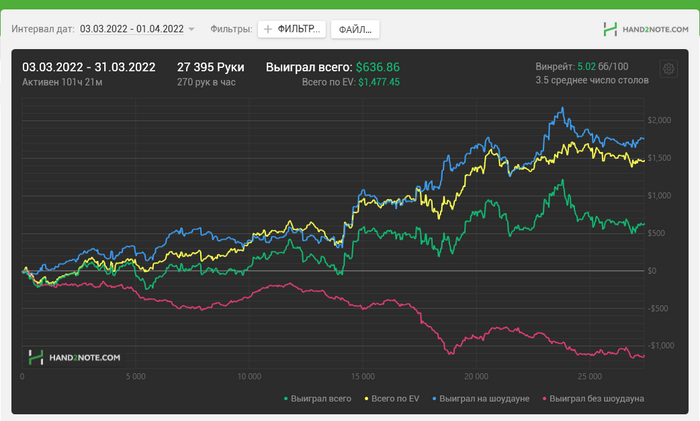Click the pink dot legend marker
Viewport: 700px width, 421px height.
545,399
